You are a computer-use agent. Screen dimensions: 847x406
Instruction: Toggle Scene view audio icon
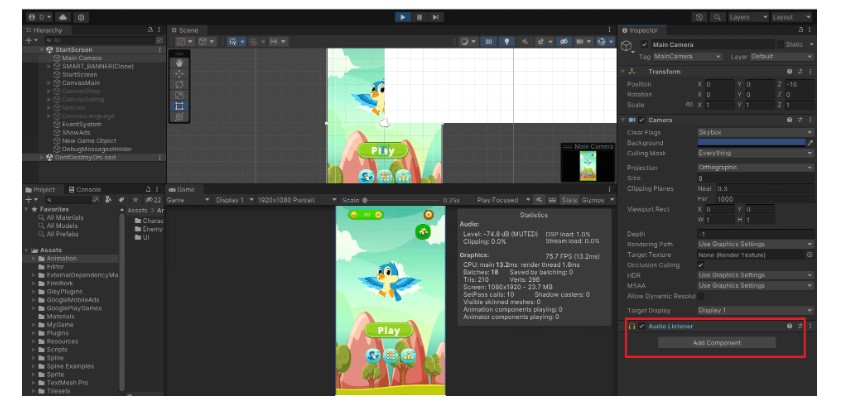(x=525, y=42)
